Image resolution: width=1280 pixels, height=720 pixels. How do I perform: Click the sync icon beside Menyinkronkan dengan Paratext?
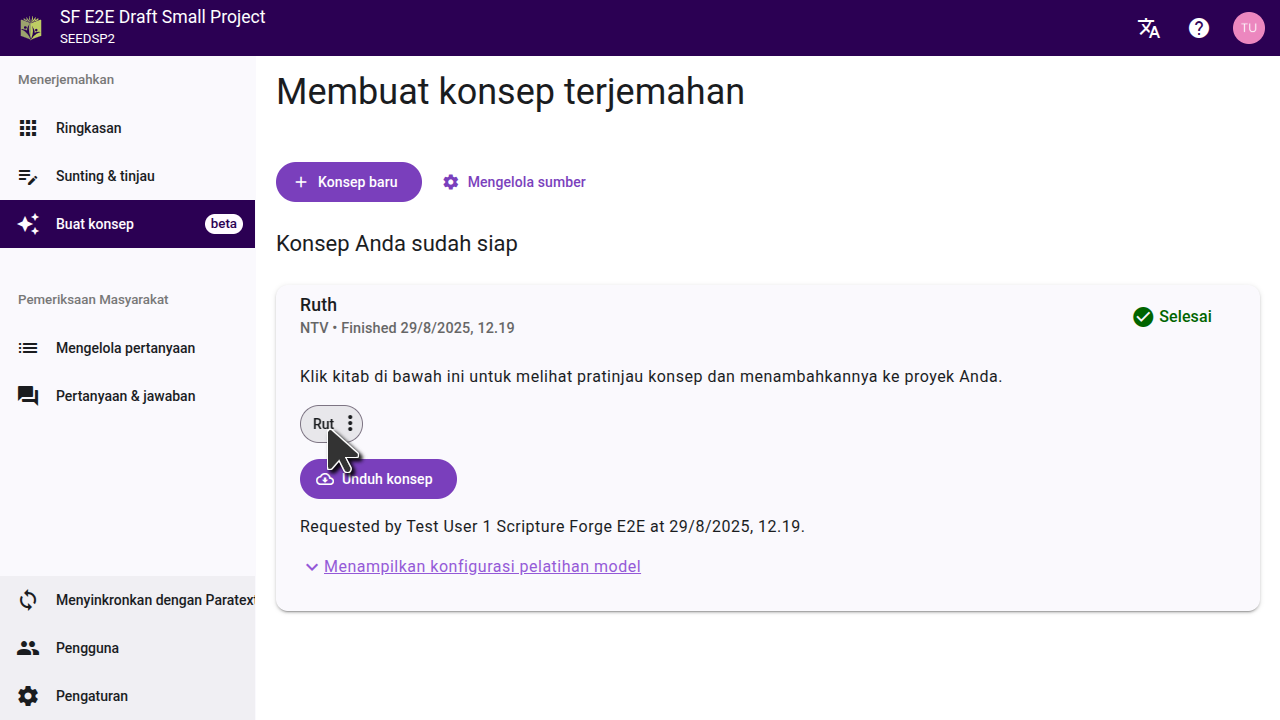point(28,600)
